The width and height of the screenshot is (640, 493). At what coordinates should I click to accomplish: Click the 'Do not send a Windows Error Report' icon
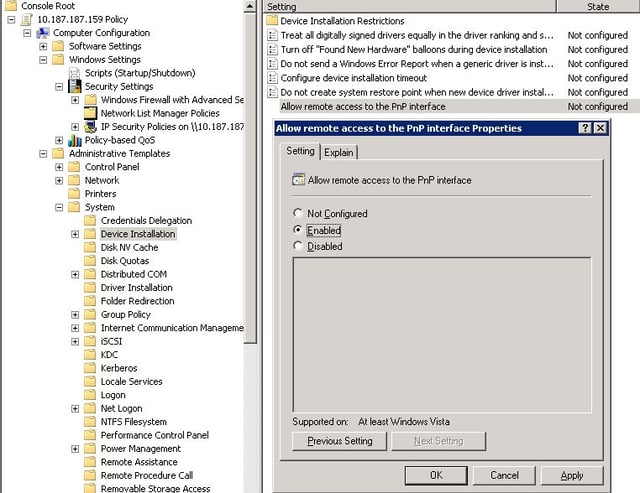click(272, 64)
